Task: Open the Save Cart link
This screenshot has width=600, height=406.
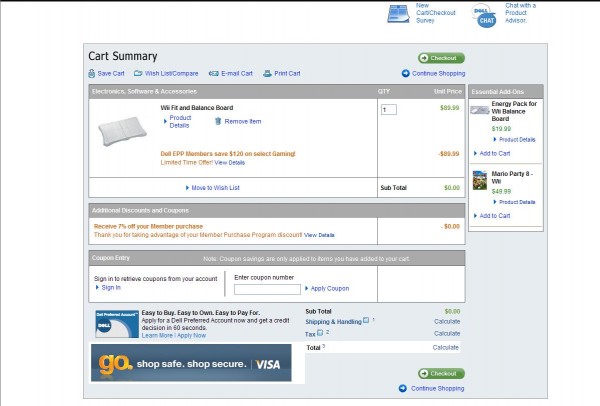Action: pos(111,73)
